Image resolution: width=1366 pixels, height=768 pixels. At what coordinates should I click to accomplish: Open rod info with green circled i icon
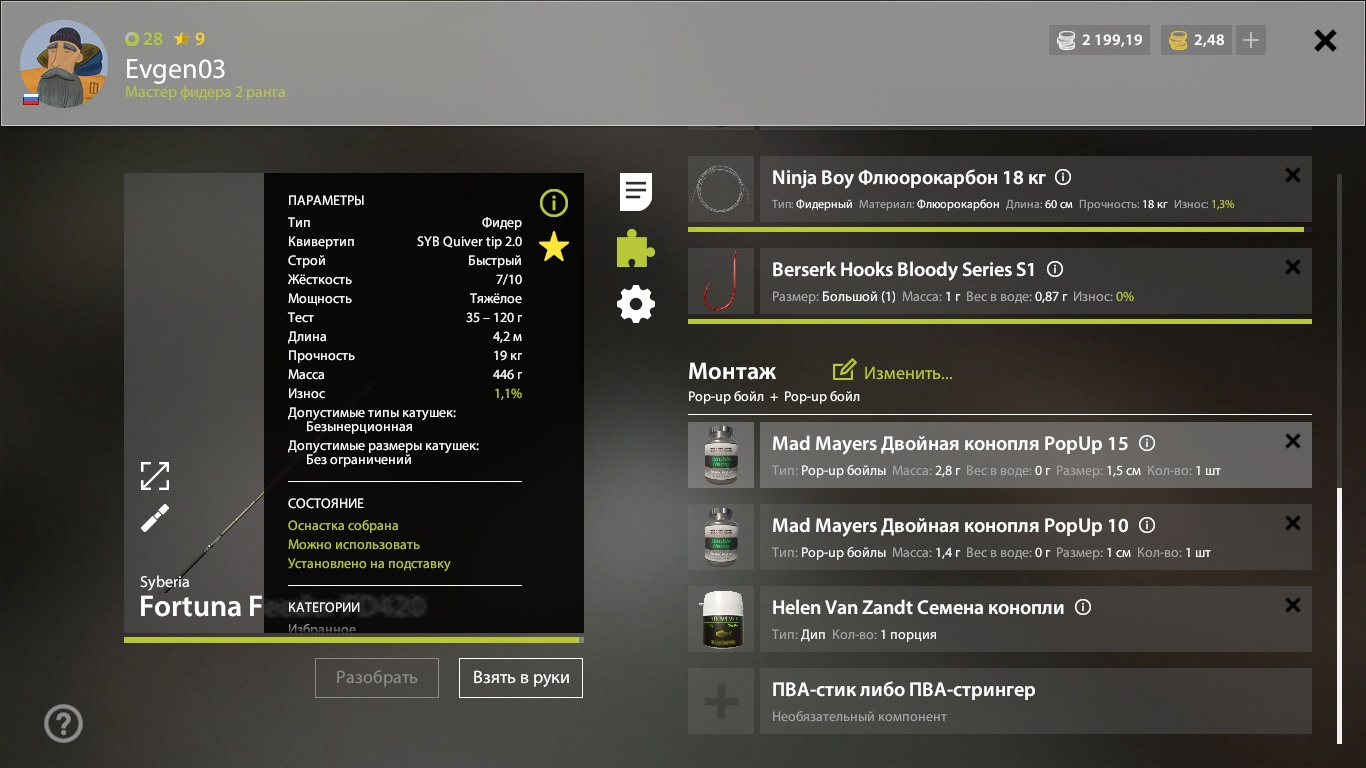click(x=553, y=204)
